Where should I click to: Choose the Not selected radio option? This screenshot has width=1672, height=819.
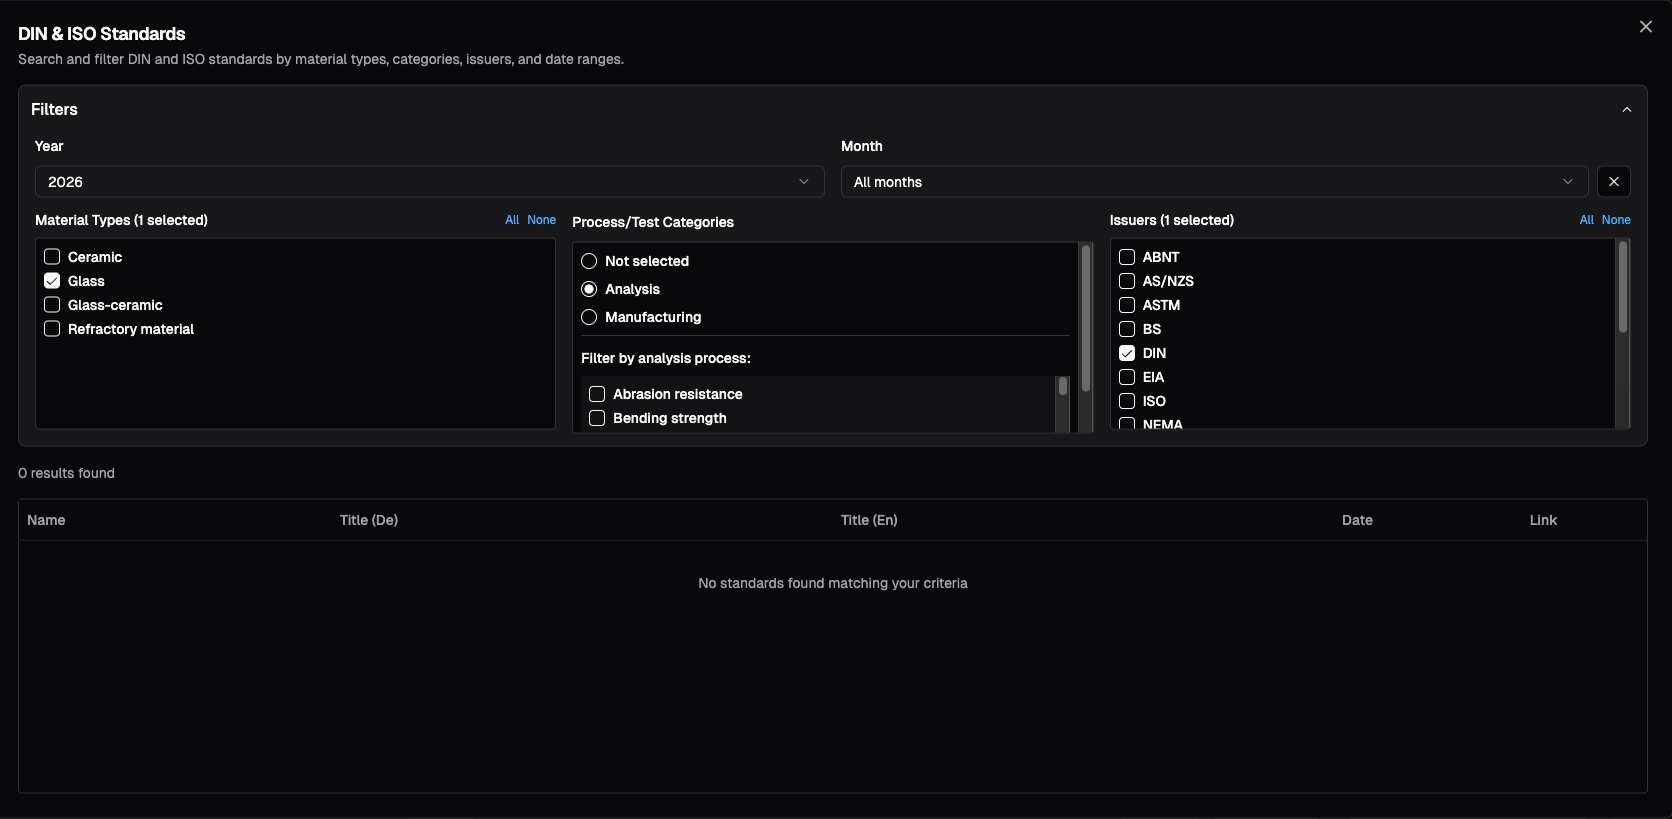(589, 261)
